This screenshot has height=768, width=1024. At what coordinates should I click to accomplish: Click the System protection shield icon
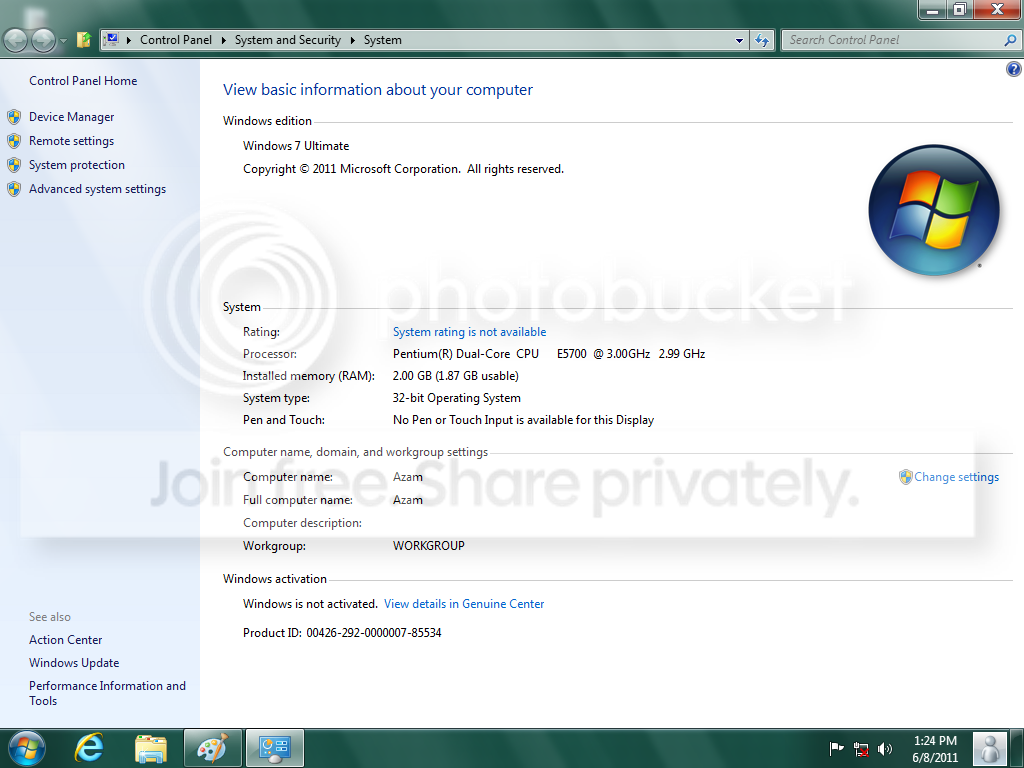click(14, 165)
